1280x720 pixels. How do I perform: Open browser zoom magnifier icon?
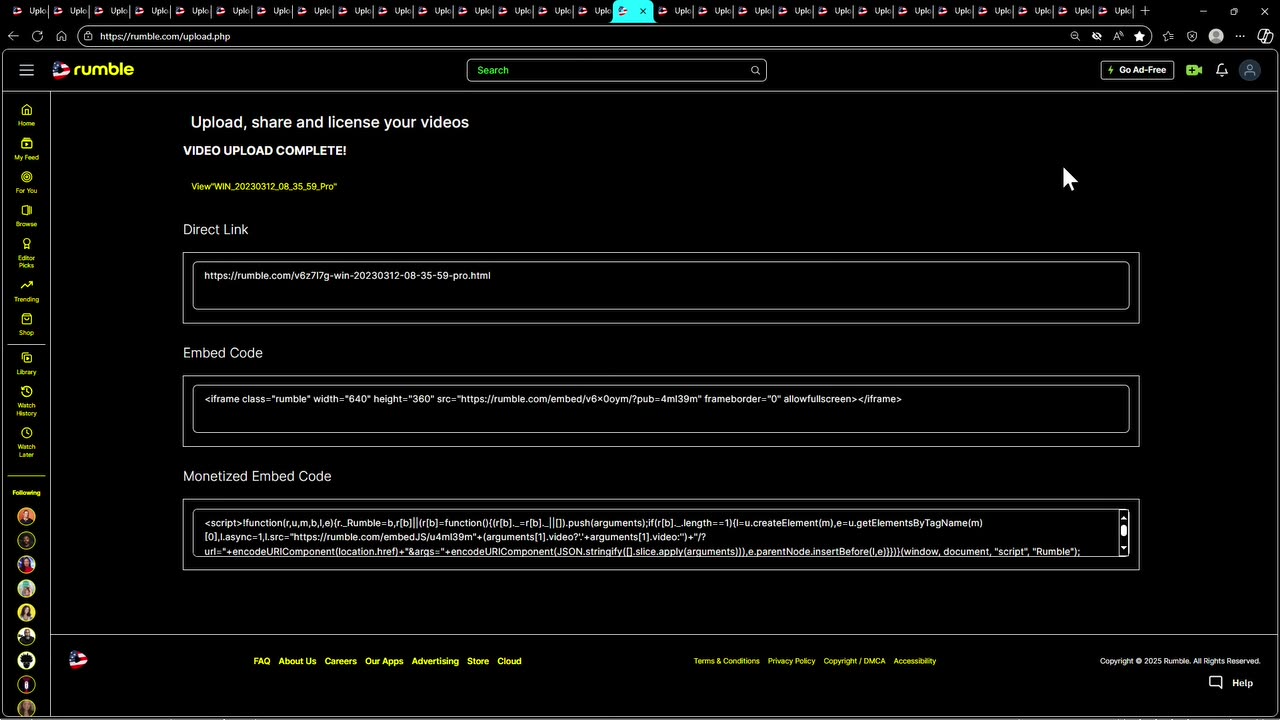coord(1075,36)
